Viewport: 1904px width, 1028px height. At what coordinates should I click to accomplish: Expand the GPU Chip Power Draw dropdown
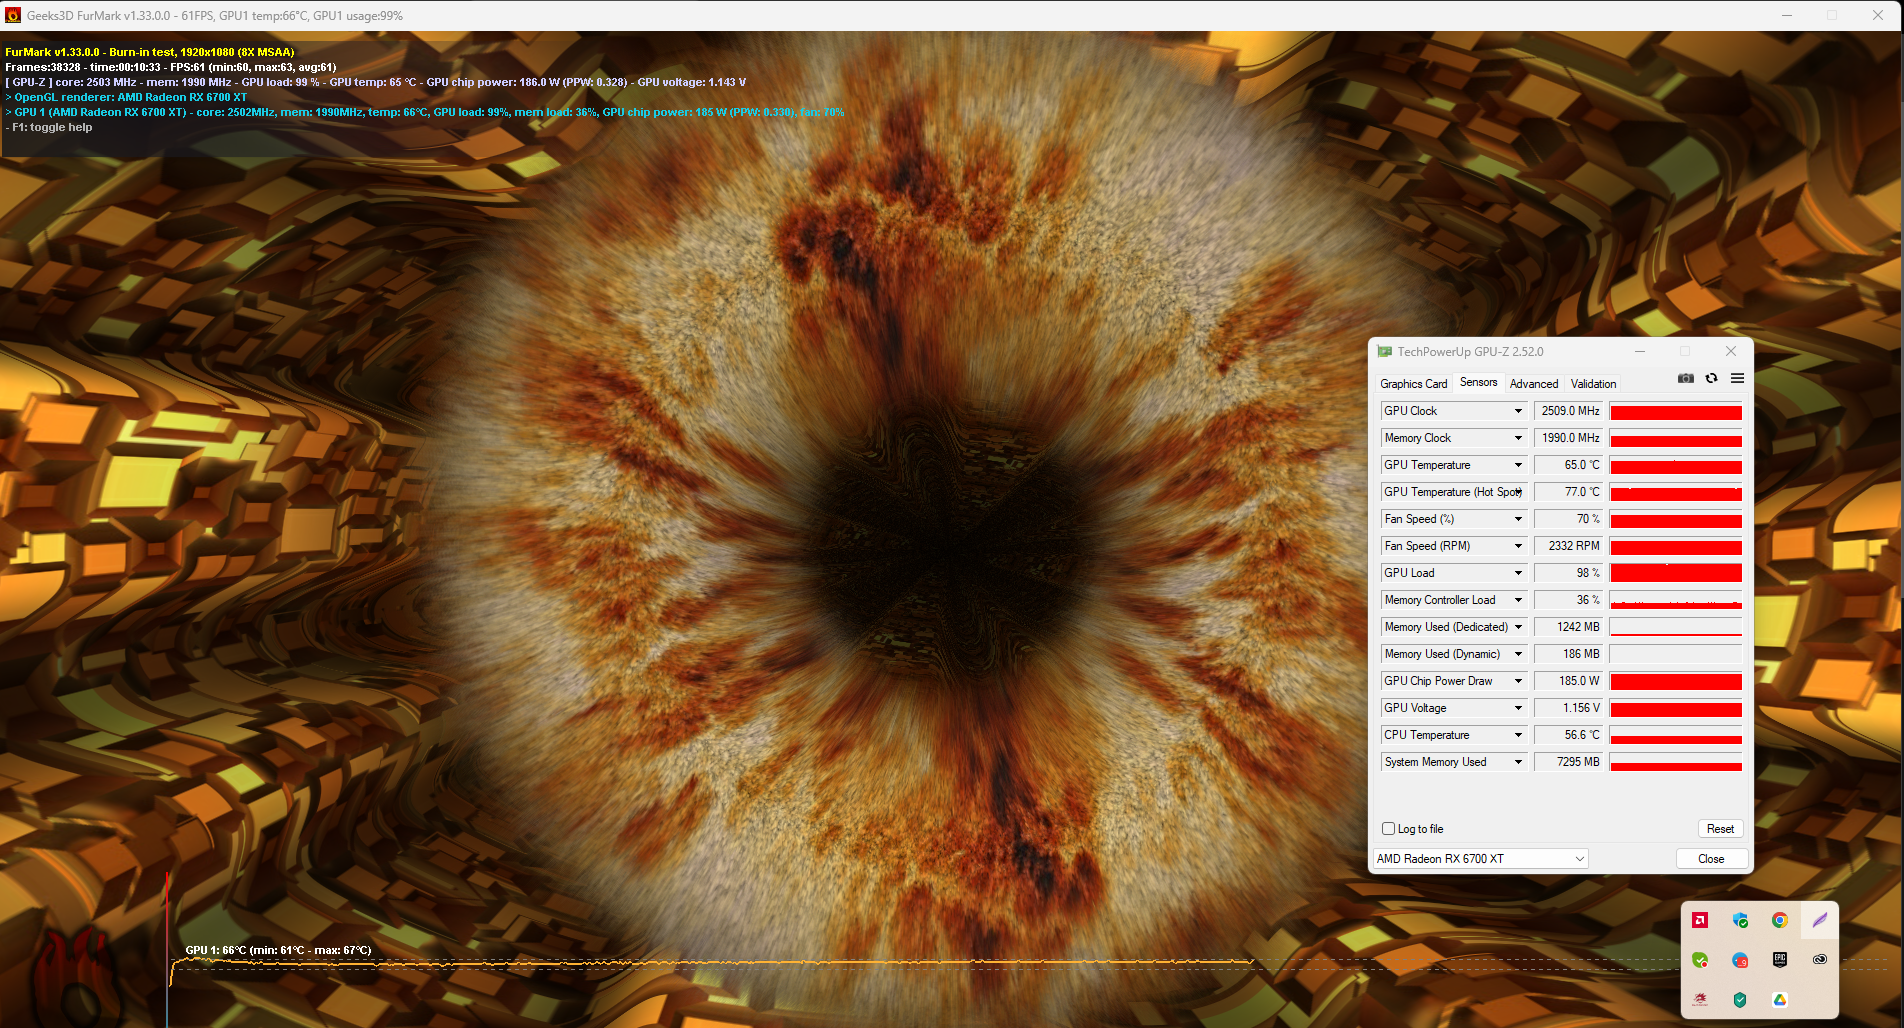tap(1518, 681)
